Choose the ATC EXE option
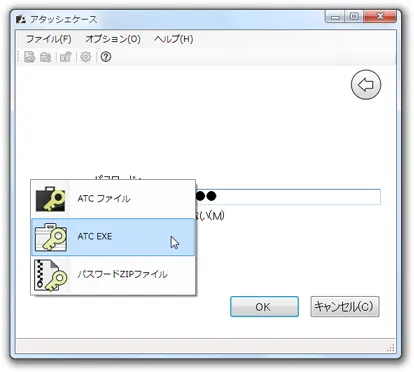414x372 pixels. pos(113,237)
